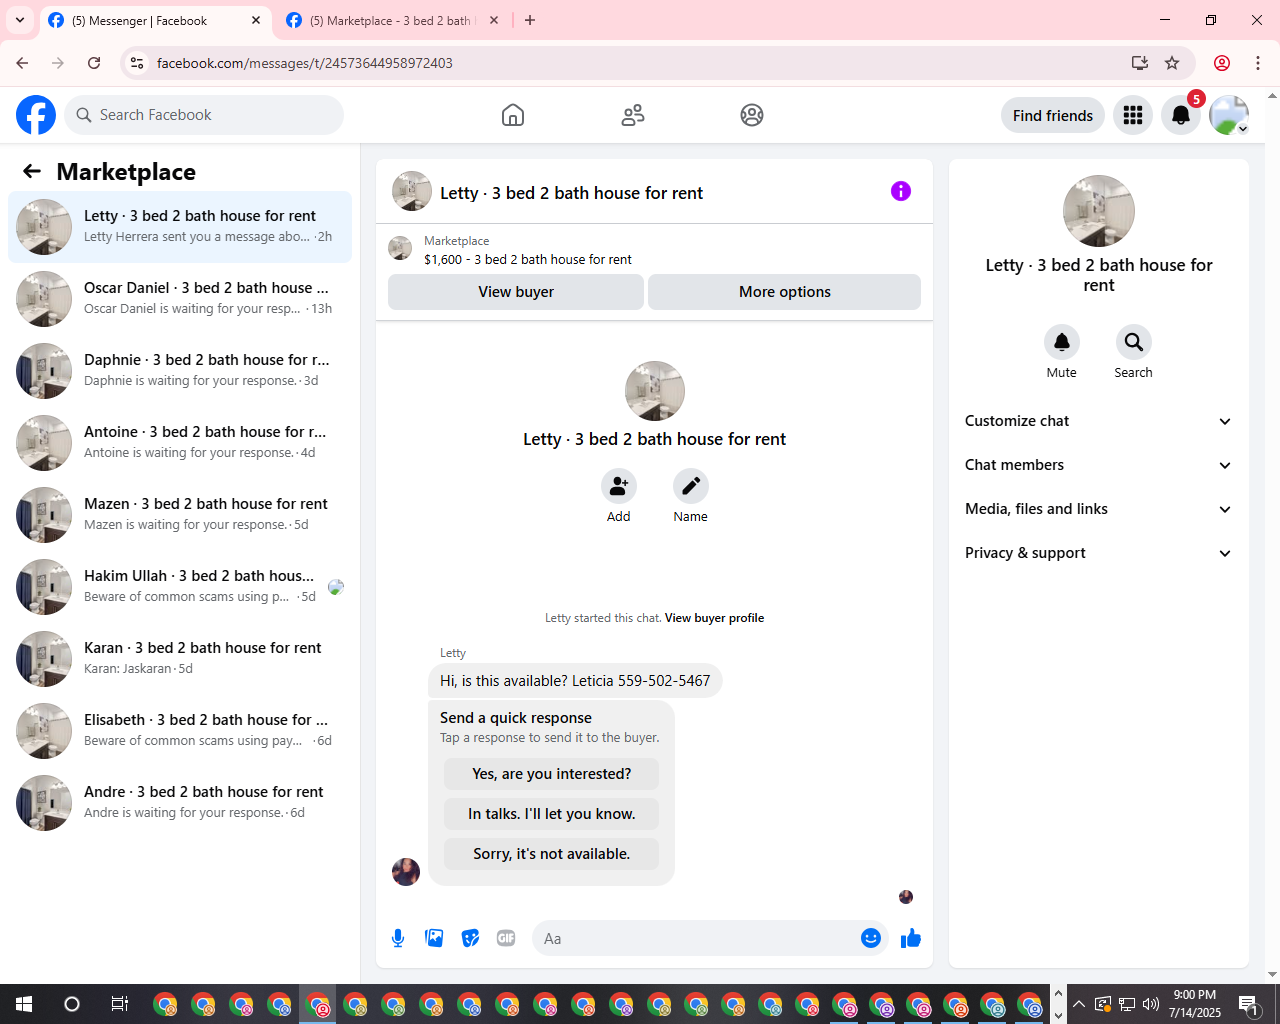Screen dimensions: 1280x1024
Task: Go to Home feed icon
Action: (x=513, y=115)
